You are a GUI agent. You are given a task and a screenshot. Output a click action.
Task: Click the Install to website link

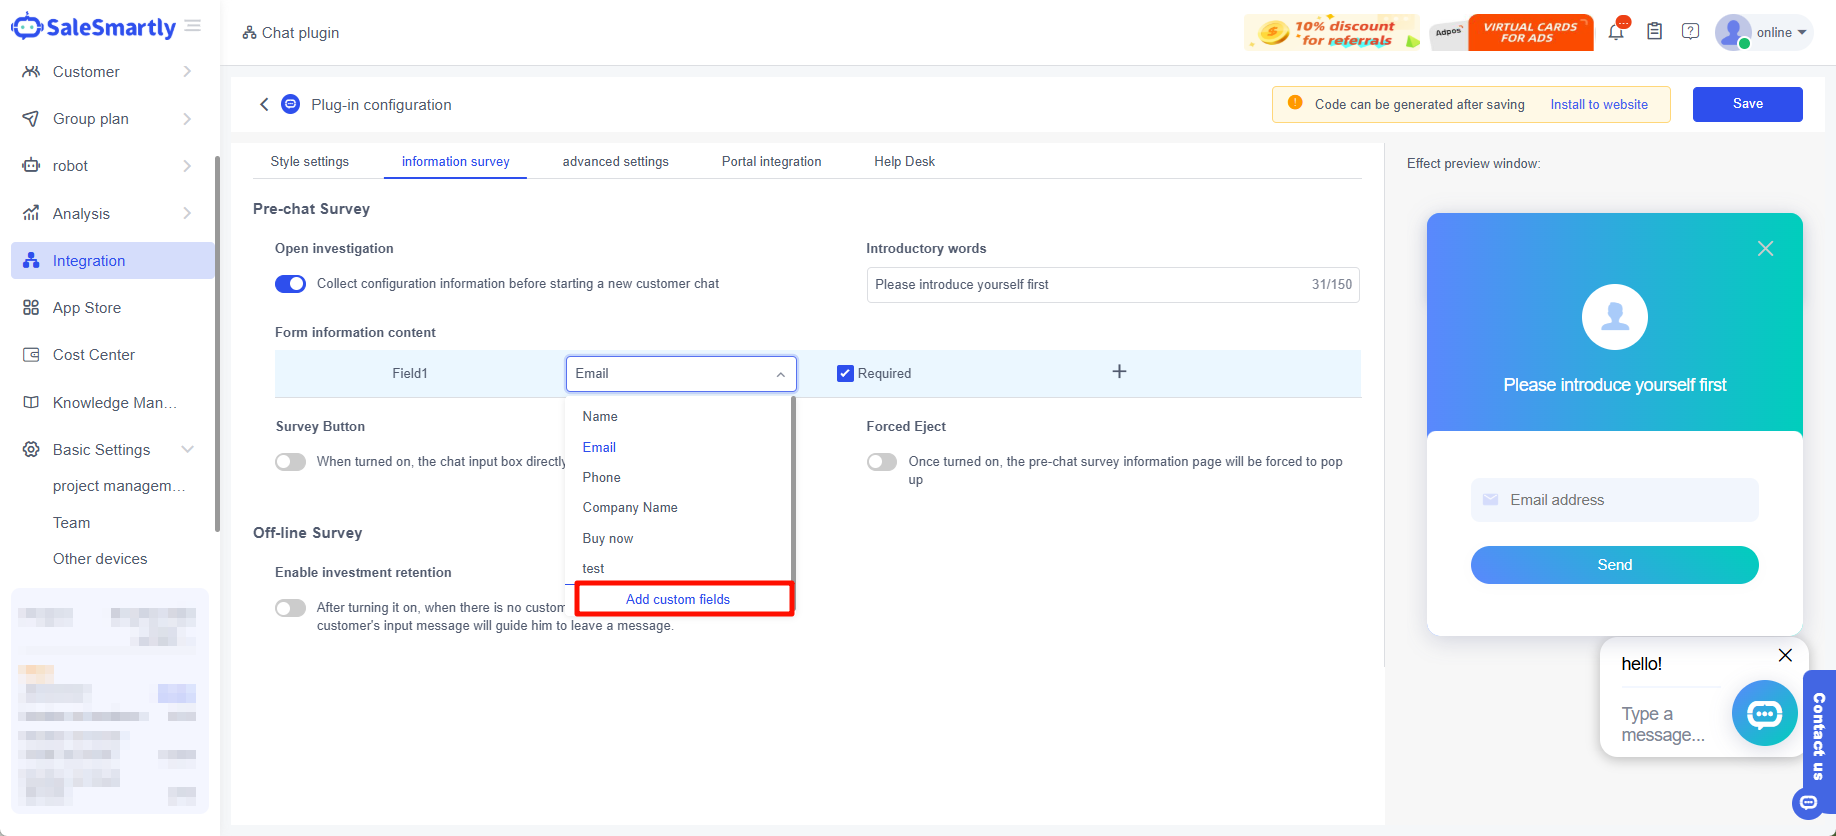[x=1598, y=105]
